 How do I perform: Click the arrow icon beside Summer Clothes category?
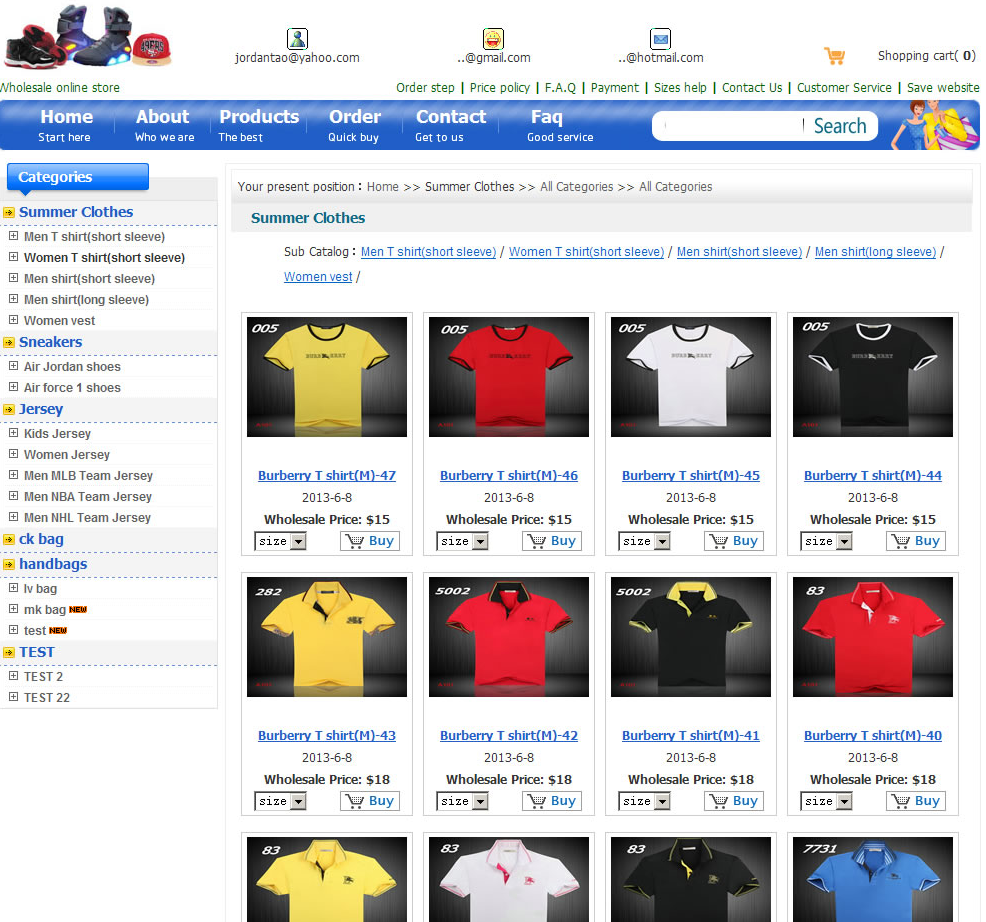coord(9,213)
